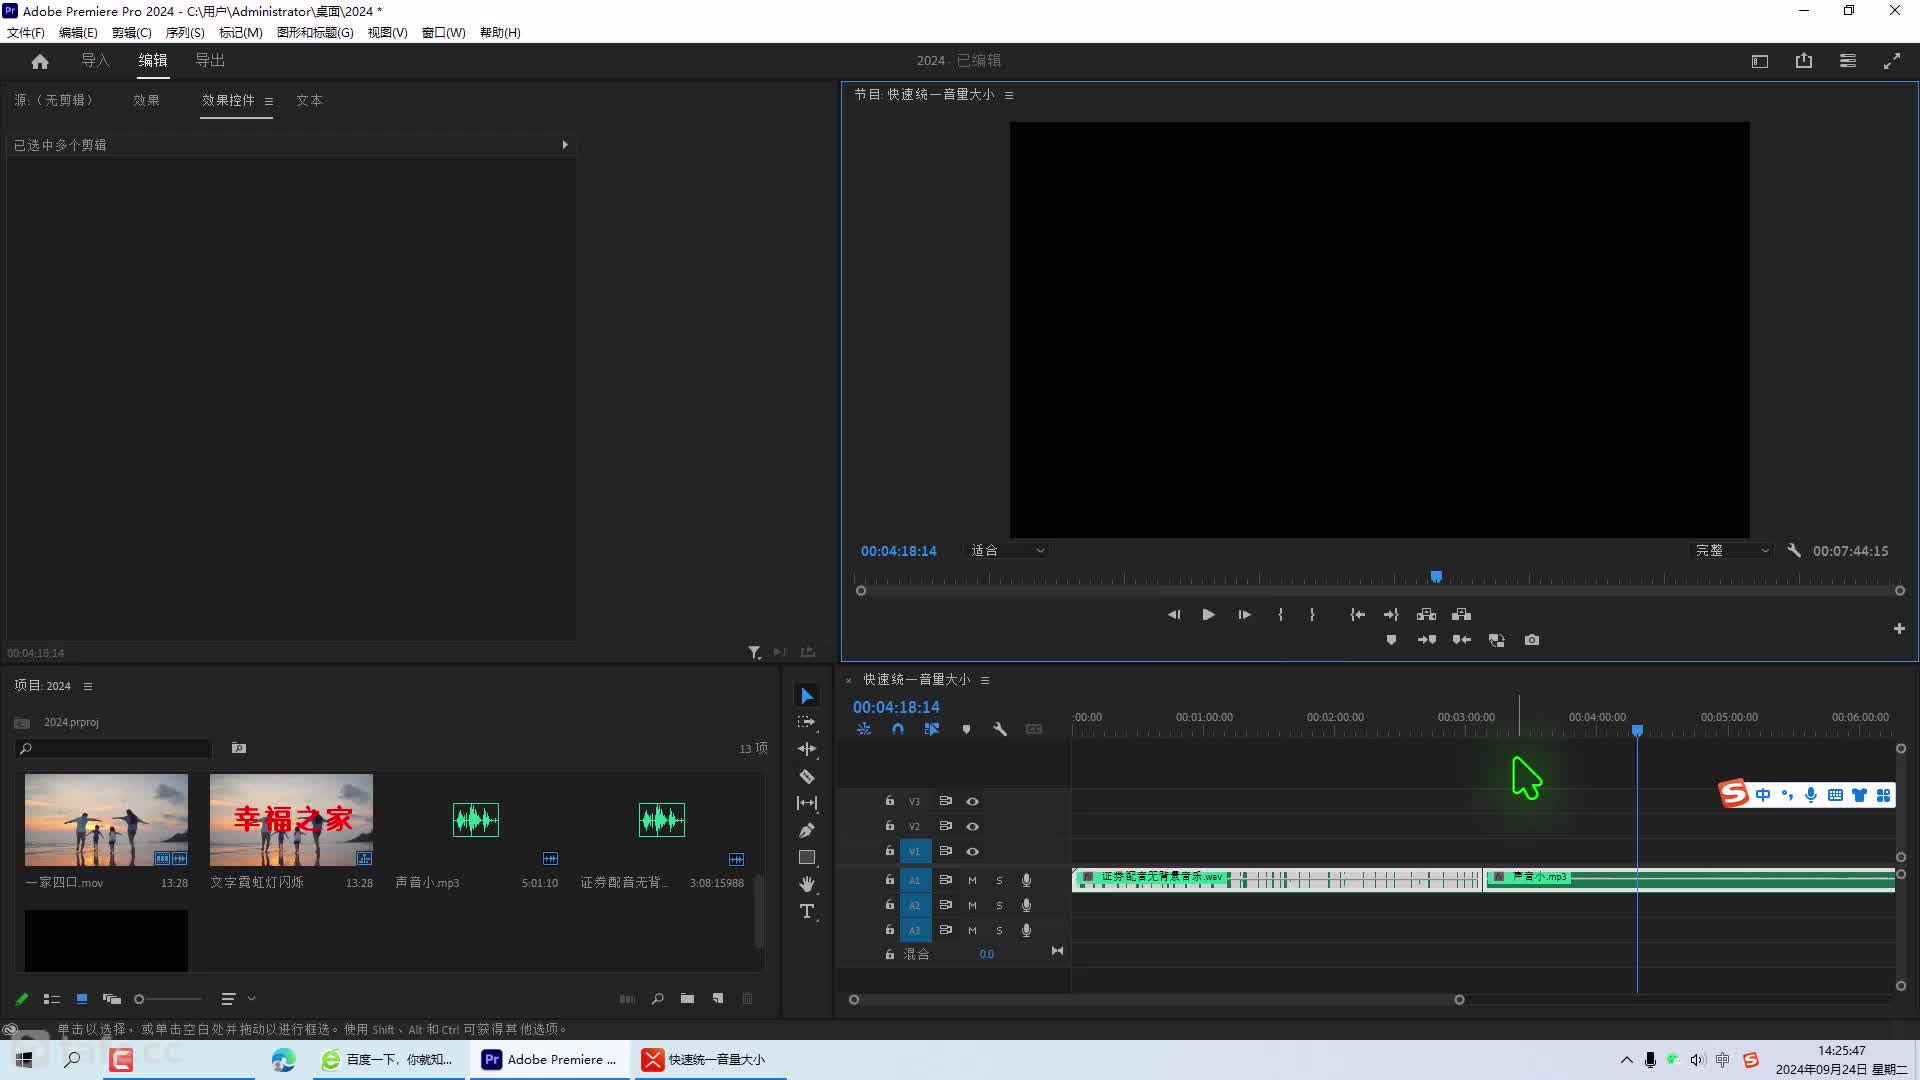Select the Type tool
Screen dimensions: 1920x1080
click(807, 911)
